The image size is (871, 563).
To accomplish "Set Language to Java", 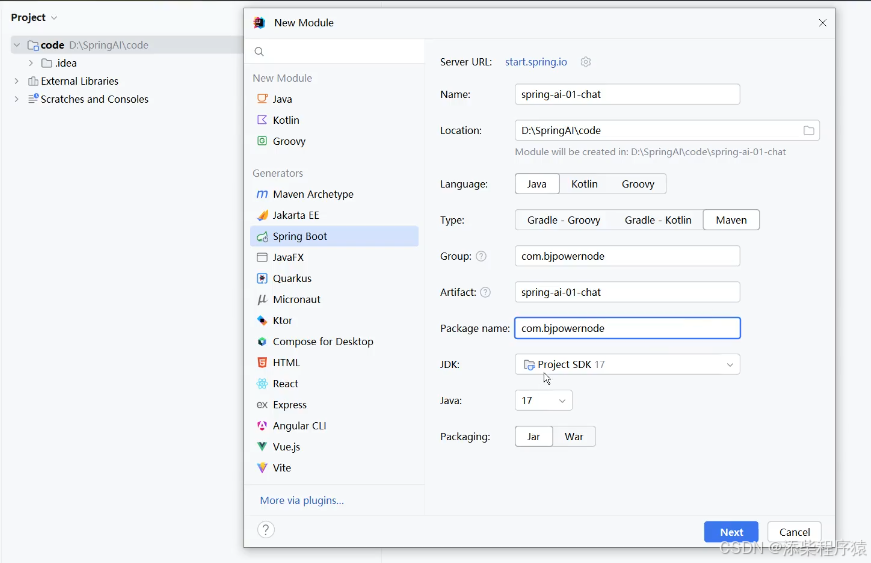I will click(x=537, y=184).
